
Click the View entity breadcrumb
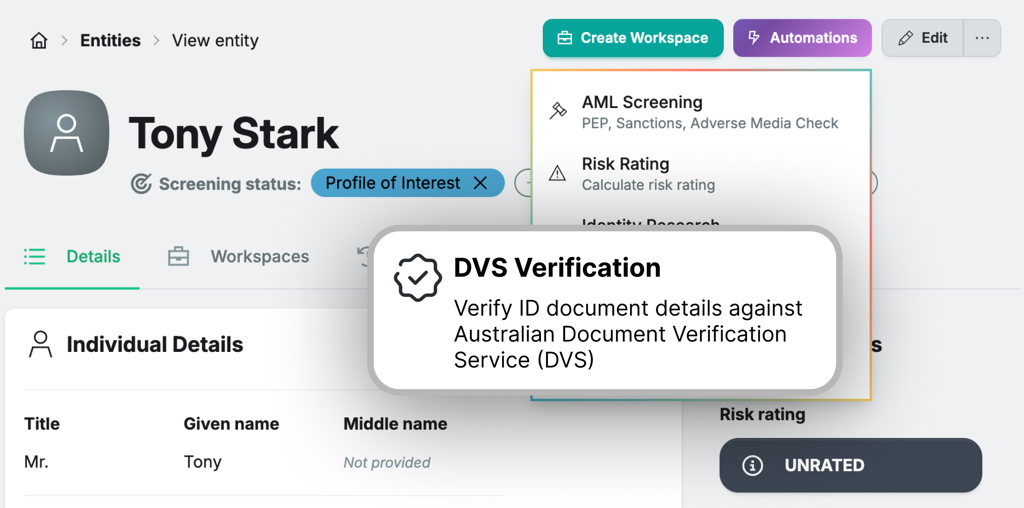pos(216,40)
